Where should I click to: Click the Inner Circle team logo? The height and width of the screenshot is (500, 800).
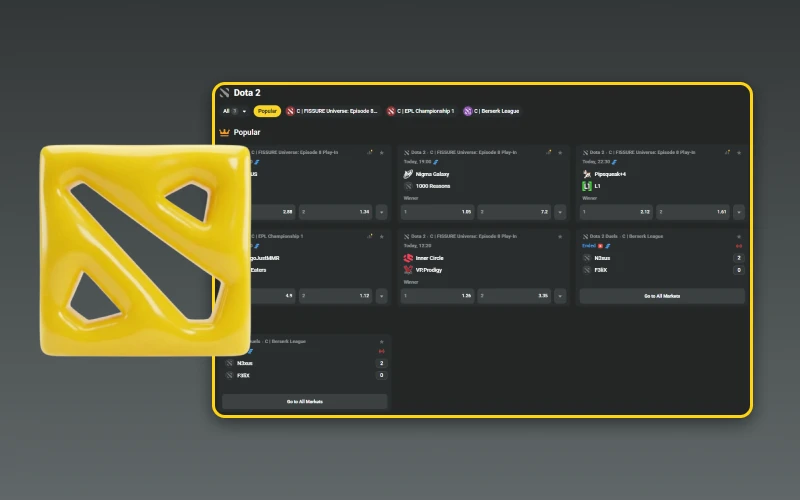point(408,258)
